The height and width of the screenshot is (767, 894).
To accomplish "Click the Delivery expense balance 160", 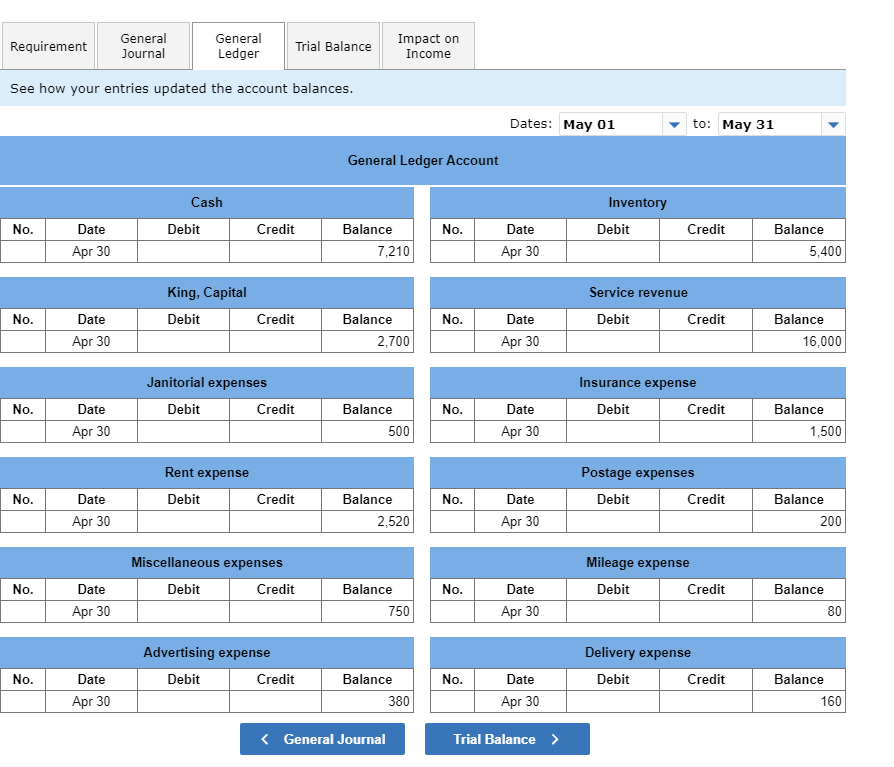I will (798, 701).
